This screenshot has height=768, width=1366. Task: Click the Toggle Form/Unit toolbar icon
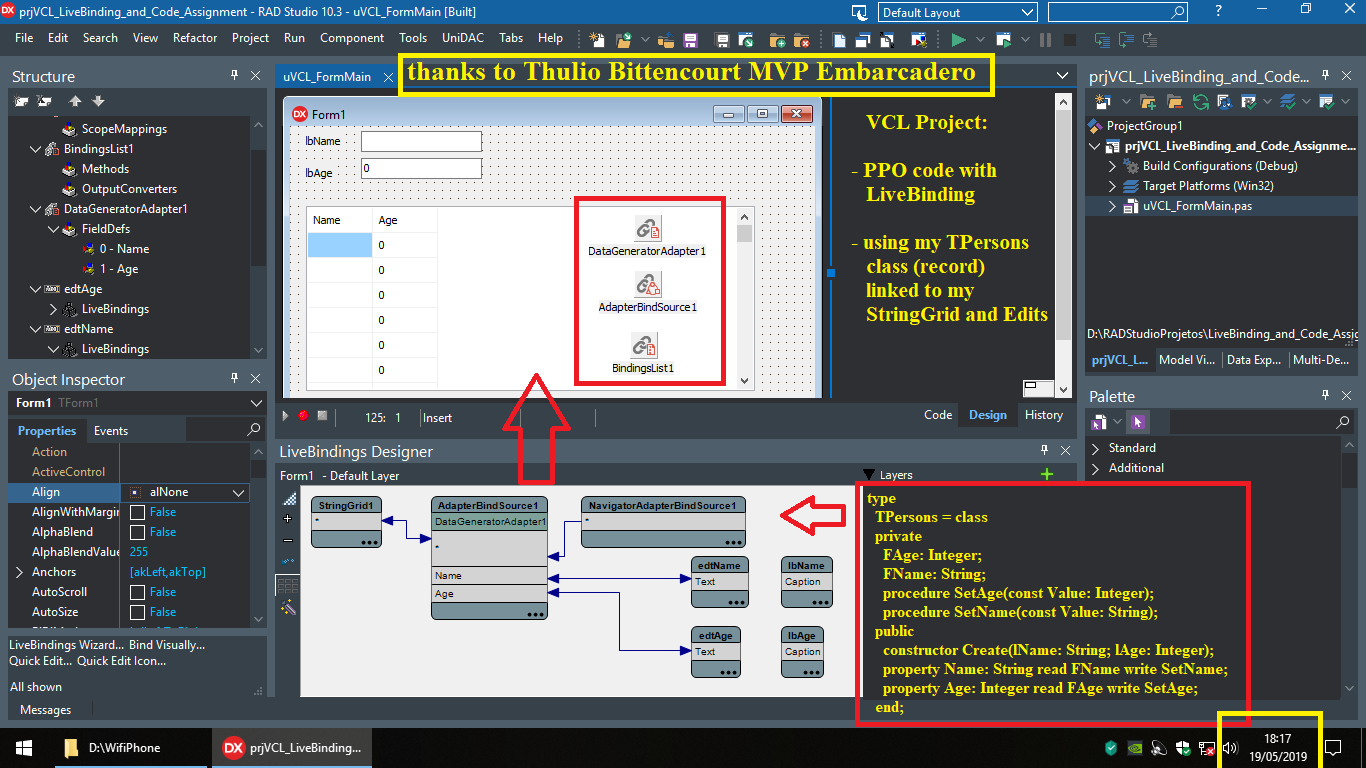click(x=886, y=40)
